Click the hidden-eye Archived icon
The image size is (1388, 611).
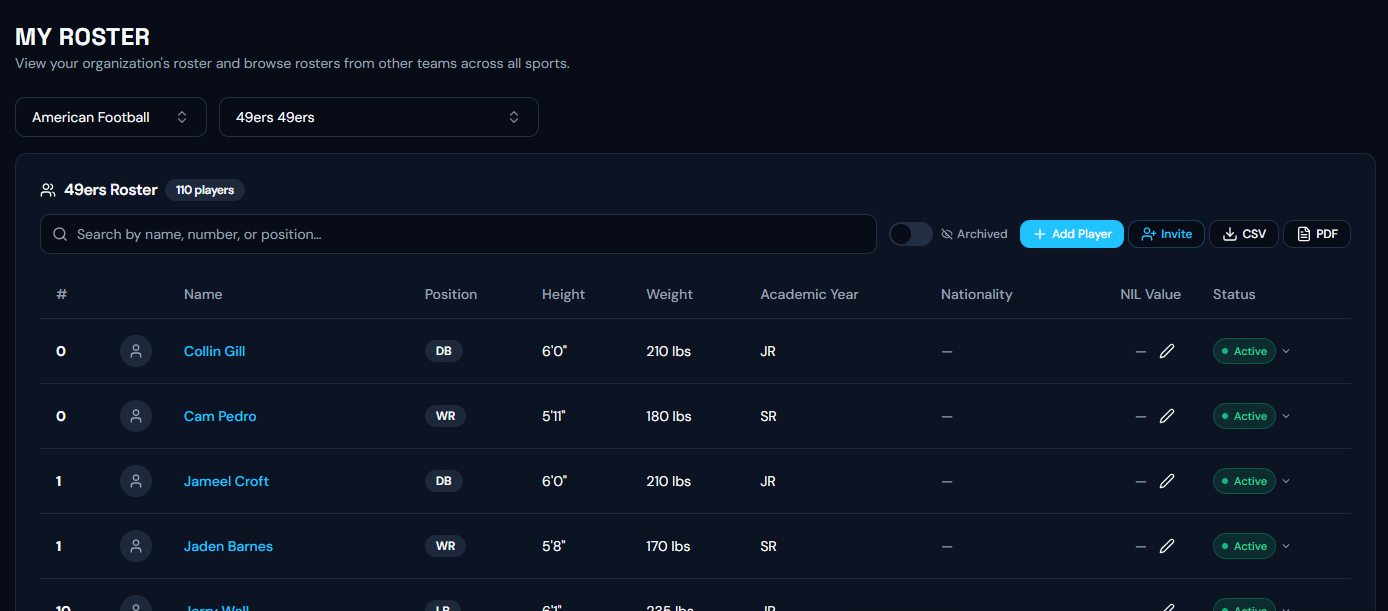(947, 234)
